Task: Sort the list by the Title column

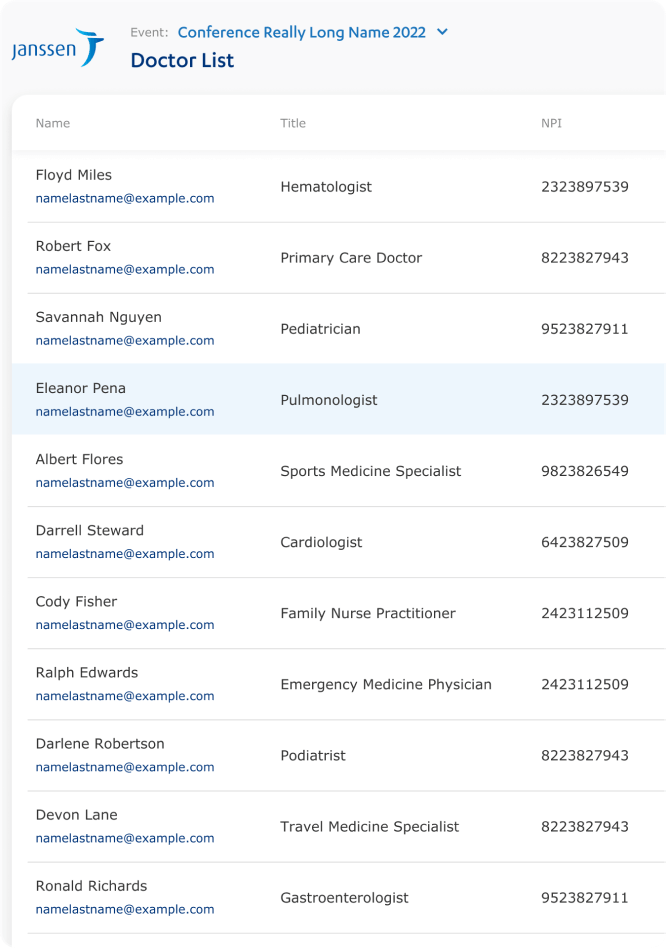Action: 291,123
